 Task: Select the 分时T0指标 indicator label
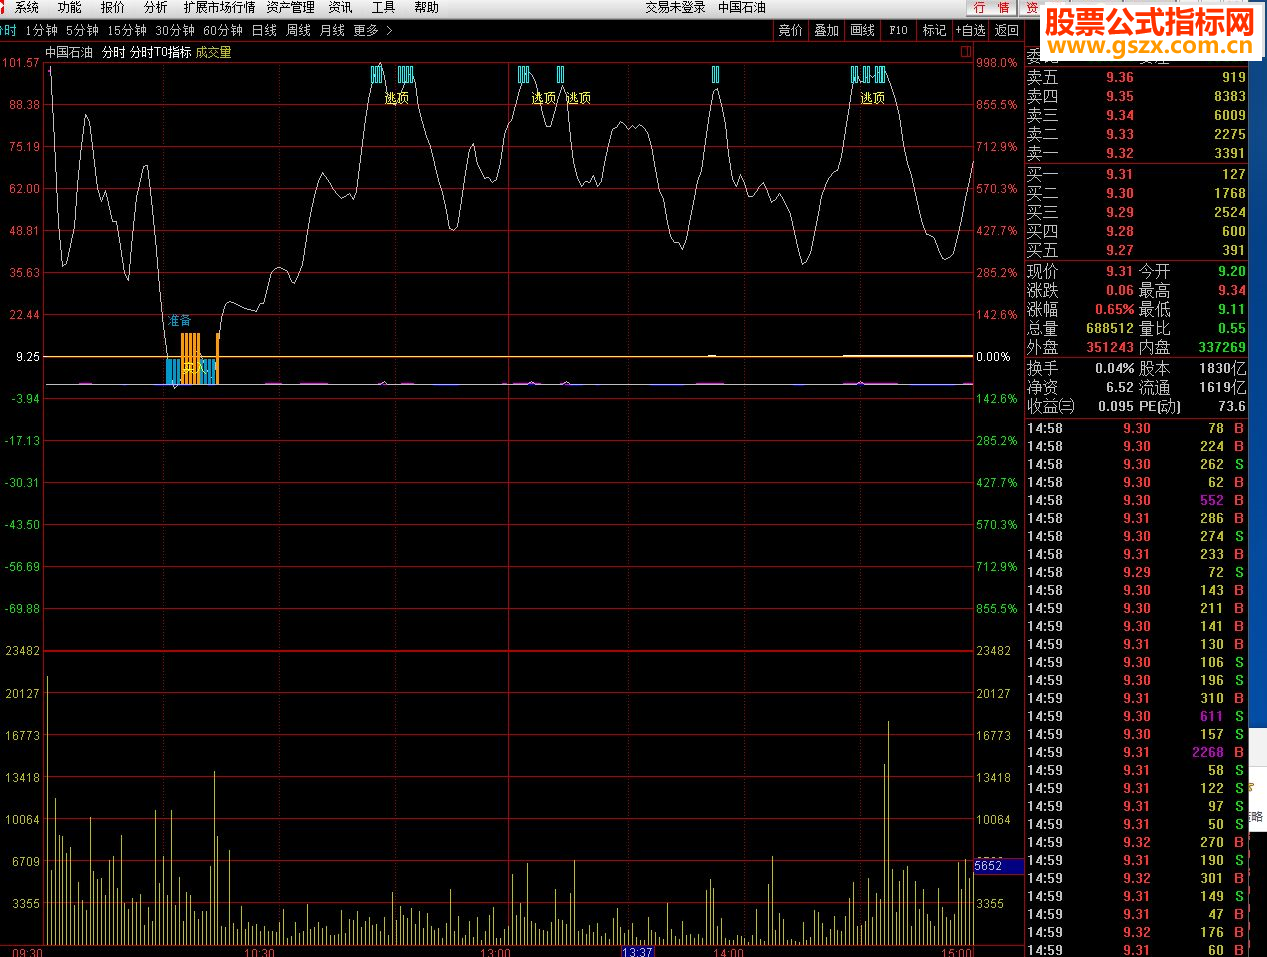pos(161,52)
